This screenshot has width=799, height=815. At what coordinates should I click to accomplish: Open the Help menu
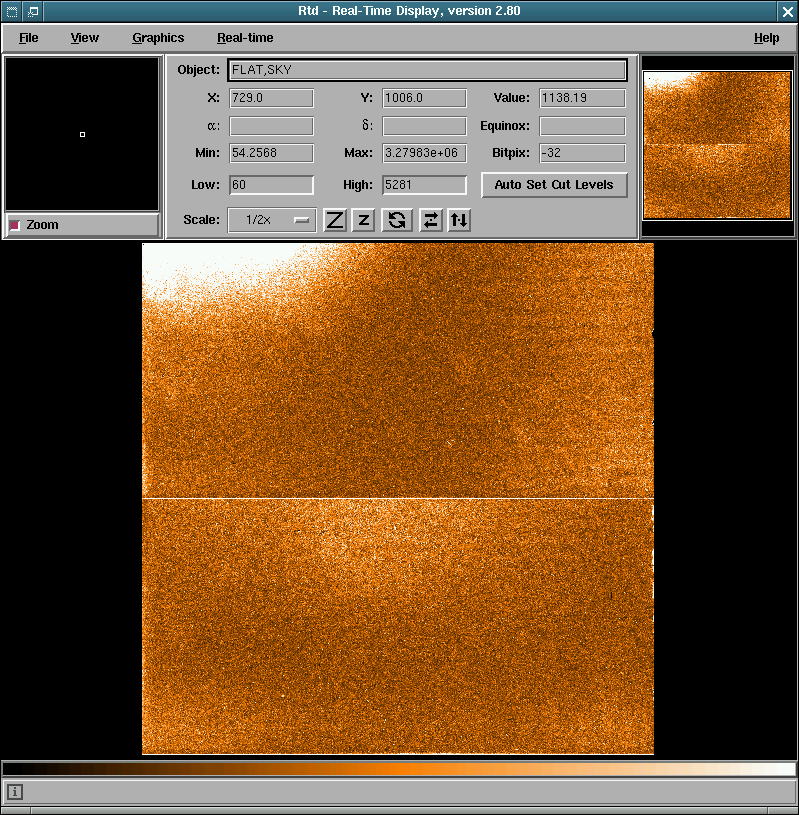point(766,38)
